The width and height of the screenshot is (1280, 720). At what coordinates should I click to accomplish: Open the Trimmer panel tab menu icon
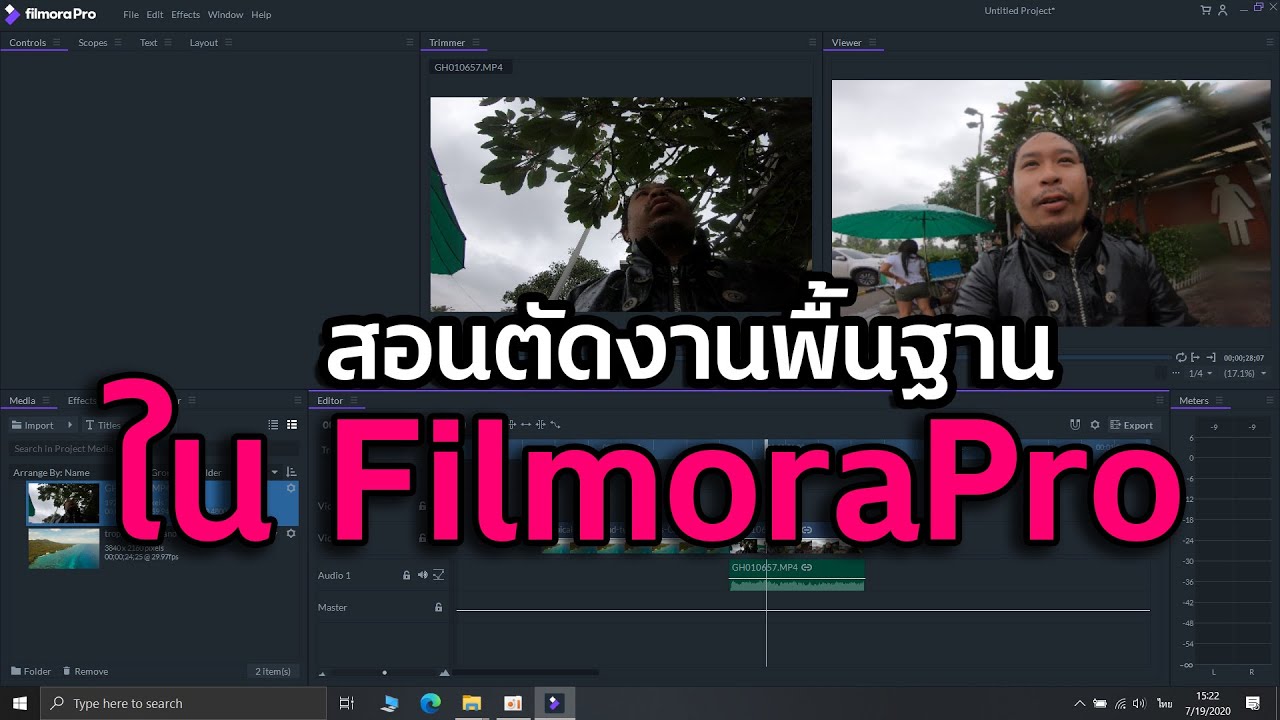tap(476, 43)
